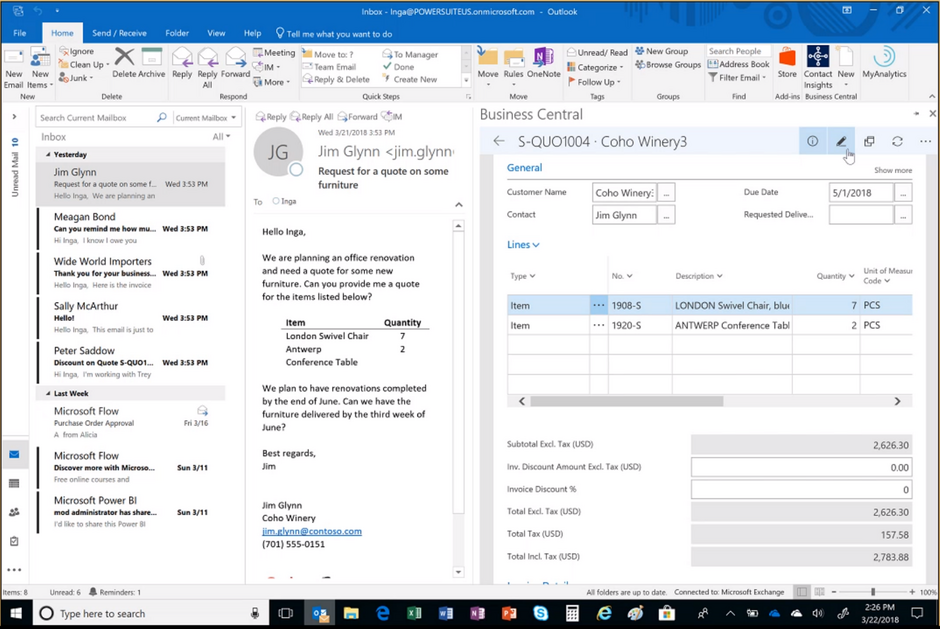
Task: Open Contact Insights for Business Central
Action: (x=818, y=68)
